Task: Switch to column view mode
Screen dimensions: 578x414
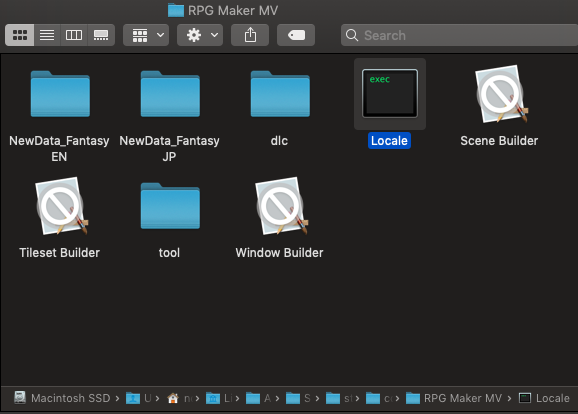Action: 74,35
